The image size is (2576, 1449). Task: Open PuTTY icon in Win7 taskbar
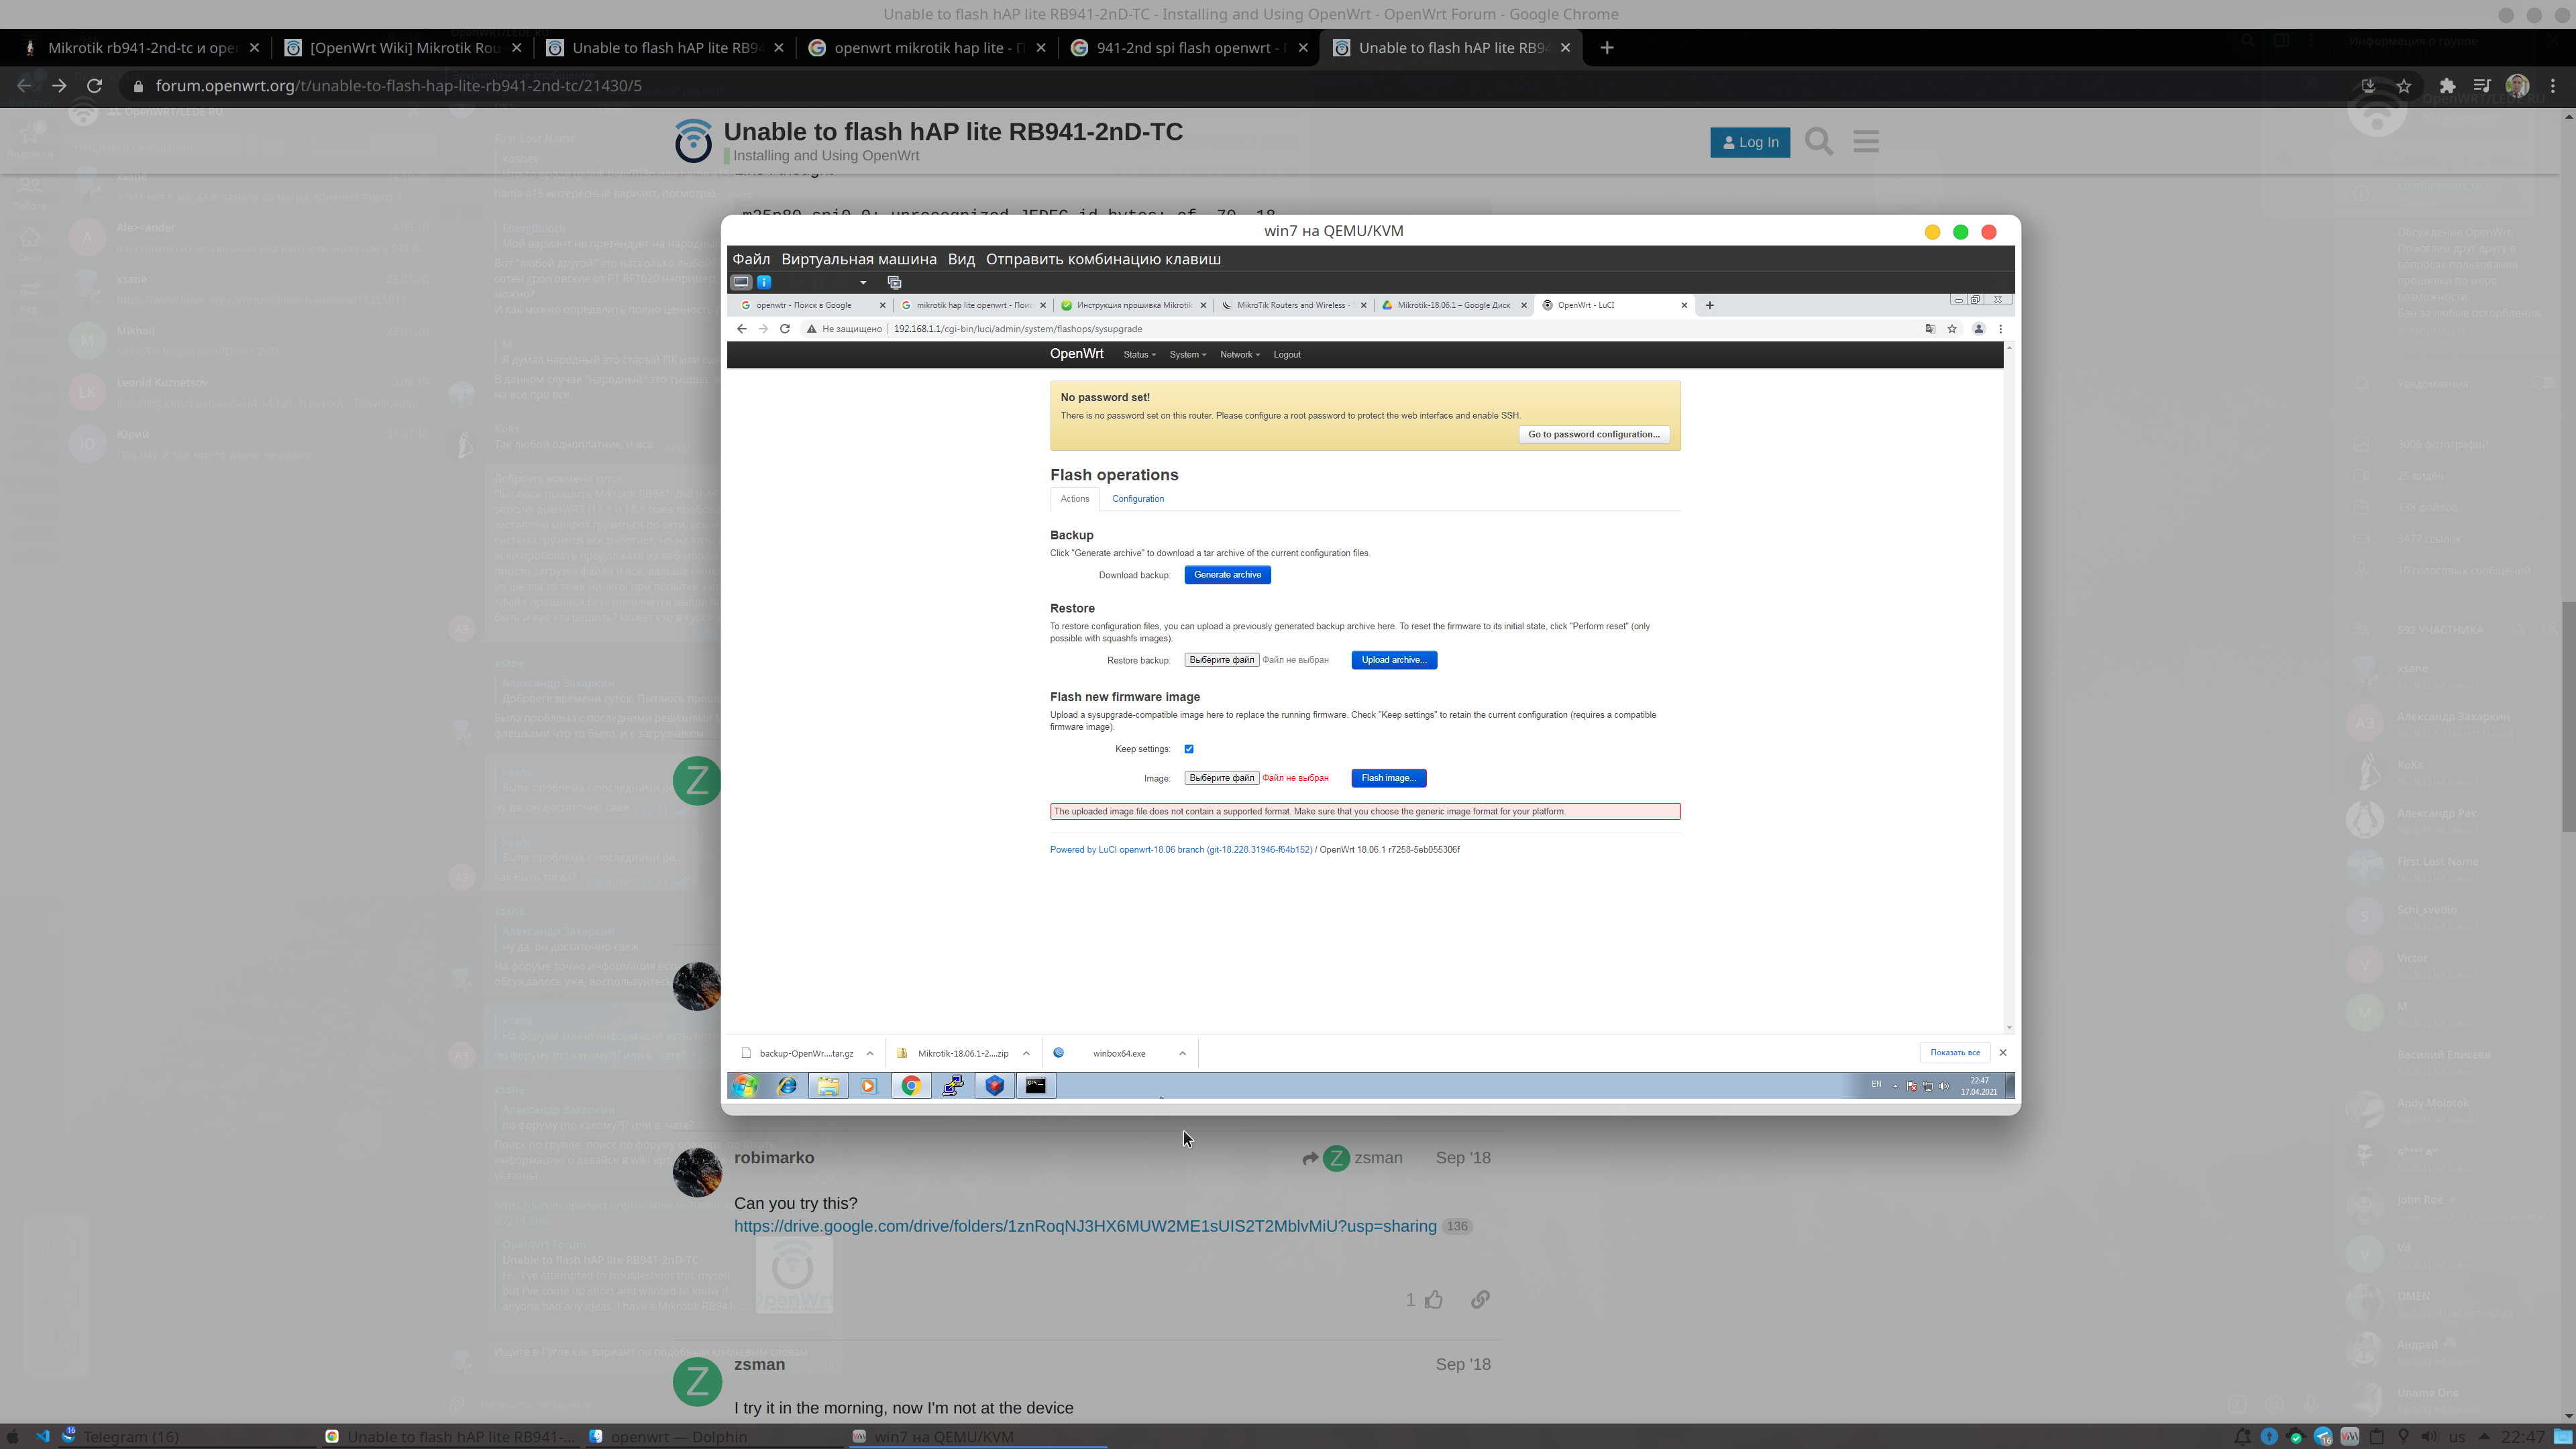(952, 1085)
